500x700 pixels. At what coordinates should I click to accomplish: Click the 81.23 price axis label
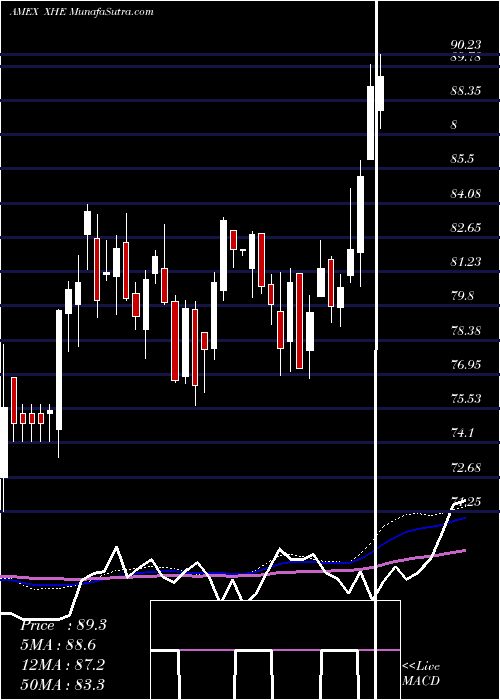(466, 262)
